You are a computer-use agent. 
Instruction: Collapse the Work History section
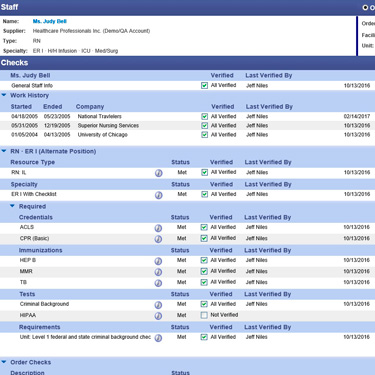pyautogui.click(x=4, y=95)
